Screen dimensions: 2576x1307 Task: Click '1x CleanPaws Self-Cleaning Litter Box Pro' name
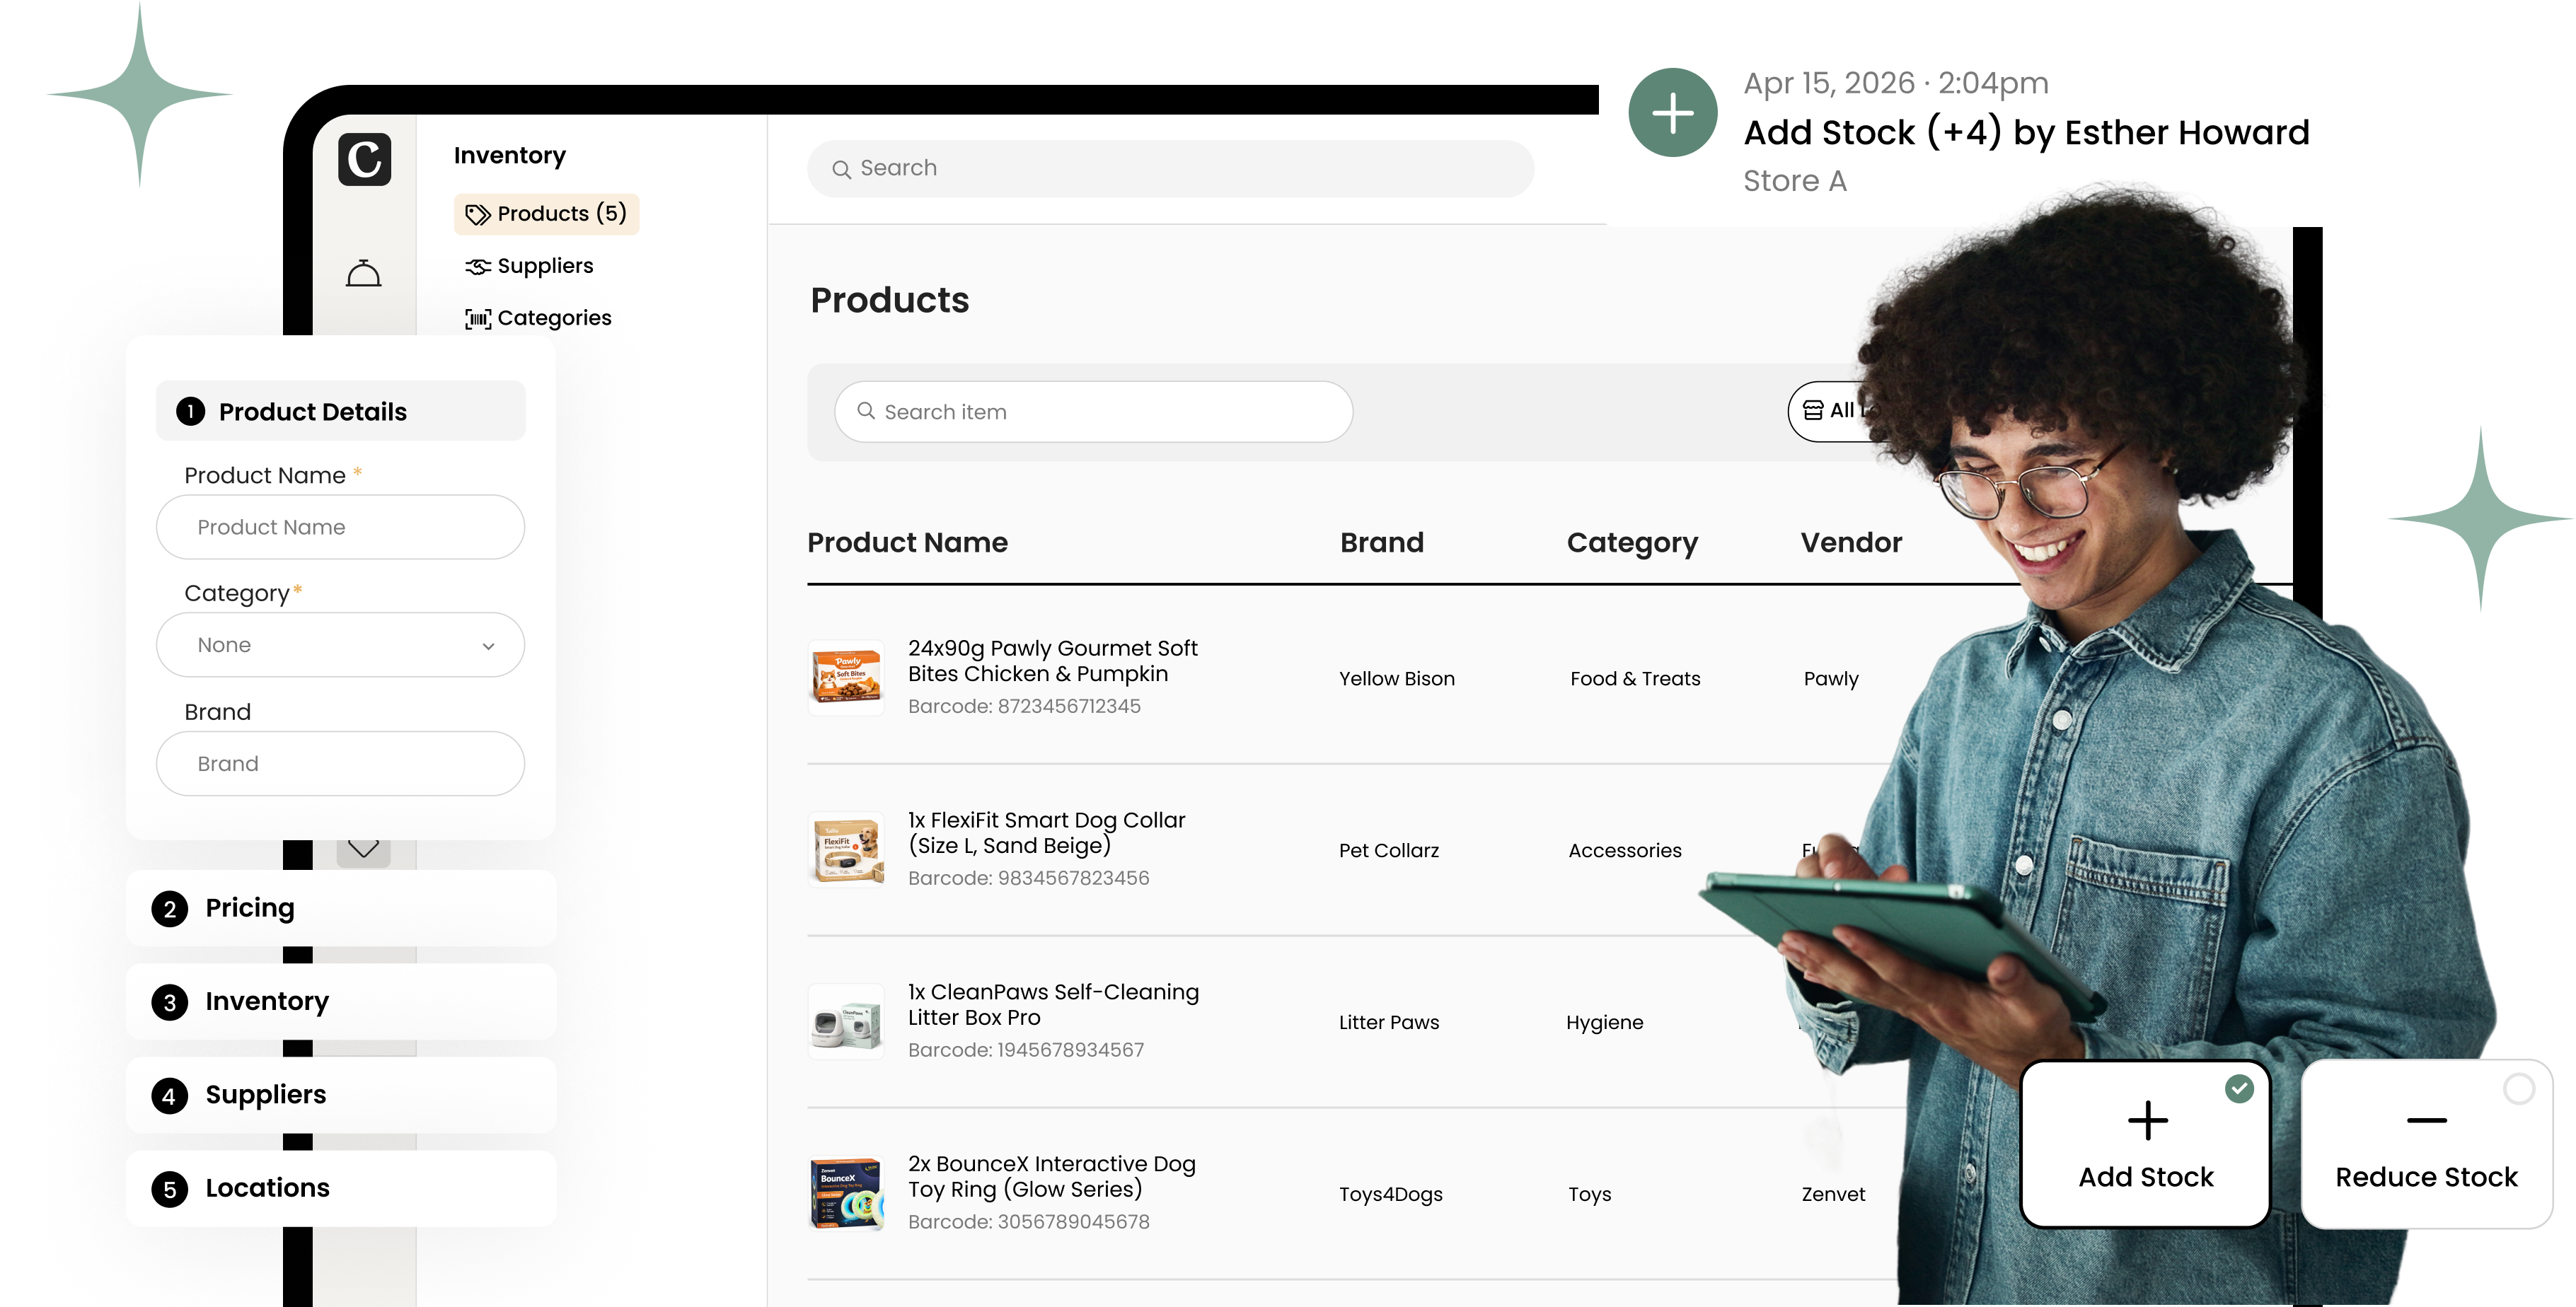tap(1053, 1005)
